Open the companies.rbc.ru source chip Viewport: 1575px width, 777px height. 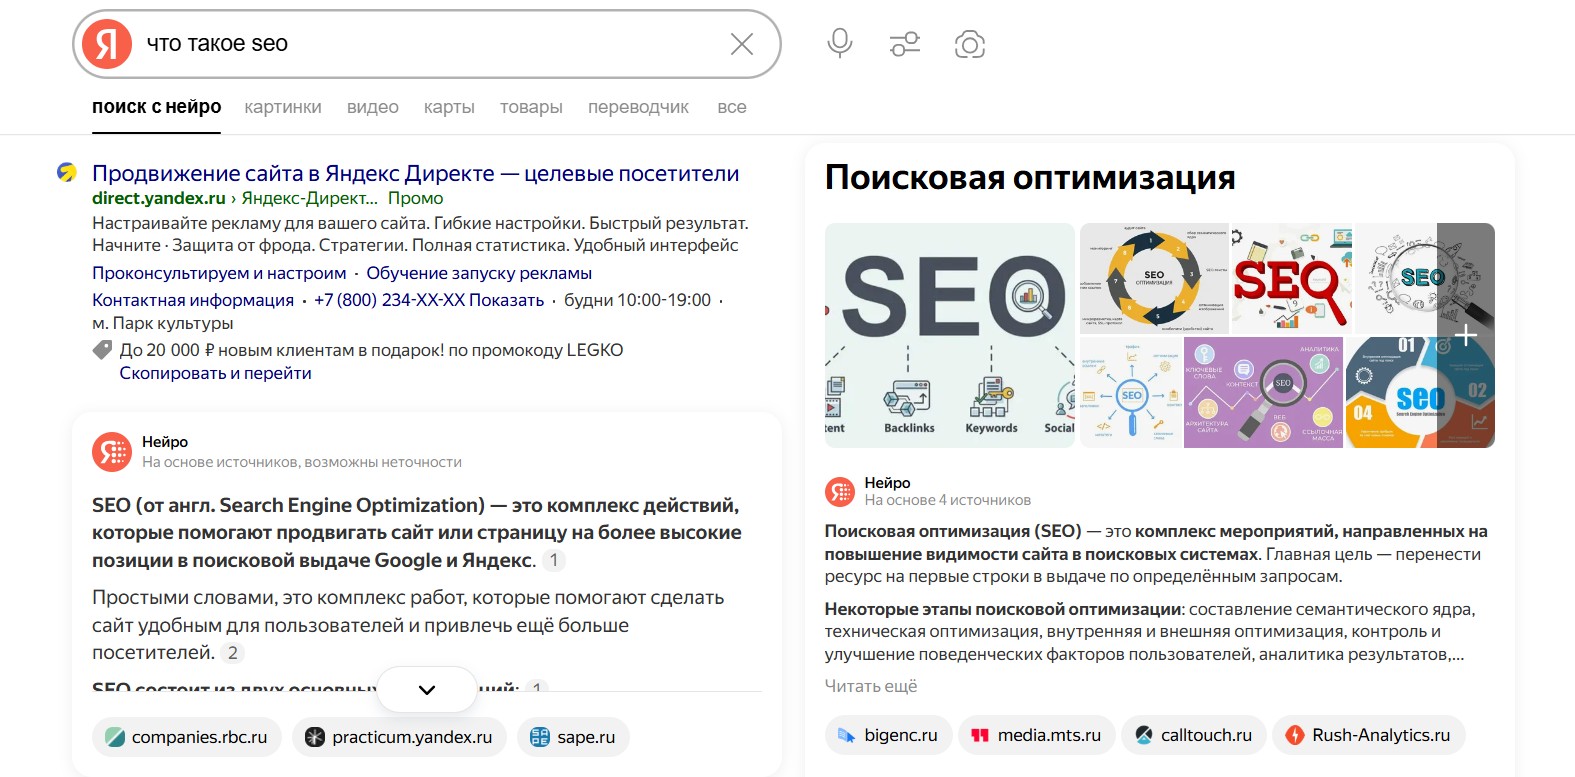(x=186, y=737)
